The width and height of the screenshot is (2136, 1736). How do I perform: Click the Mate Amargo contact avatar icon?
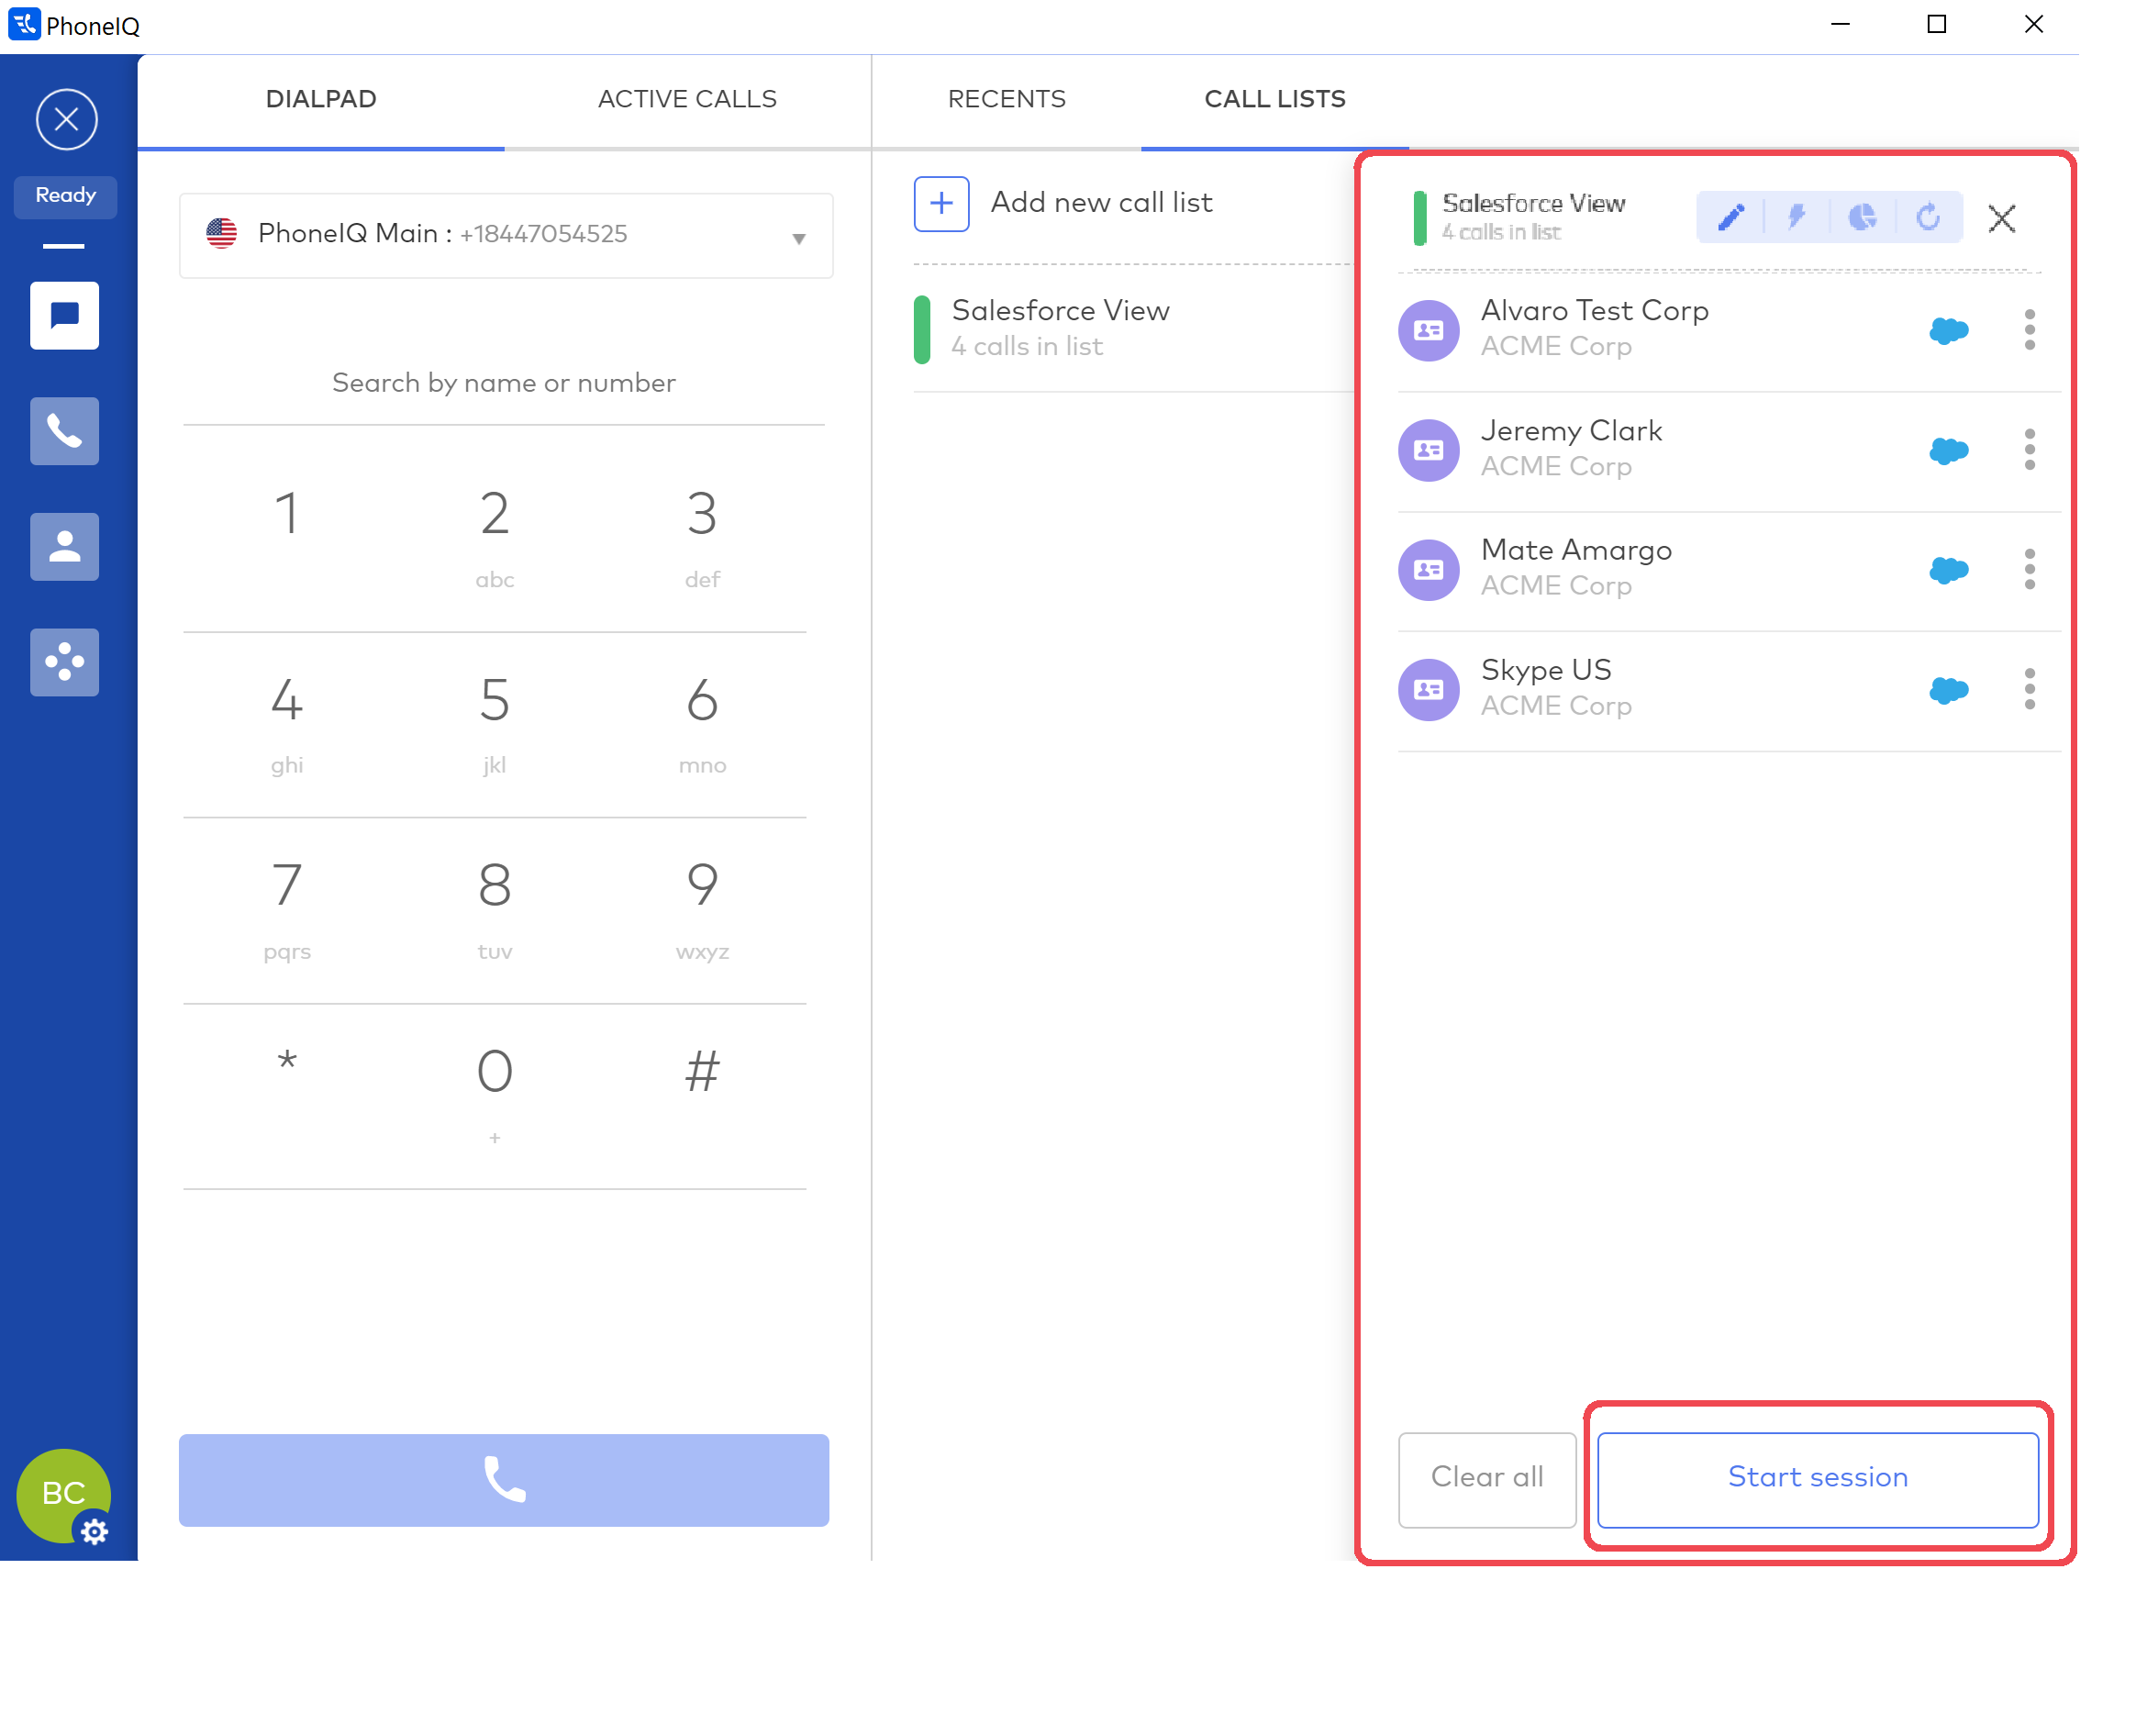pyautogui.click(x=1428, y=569)
